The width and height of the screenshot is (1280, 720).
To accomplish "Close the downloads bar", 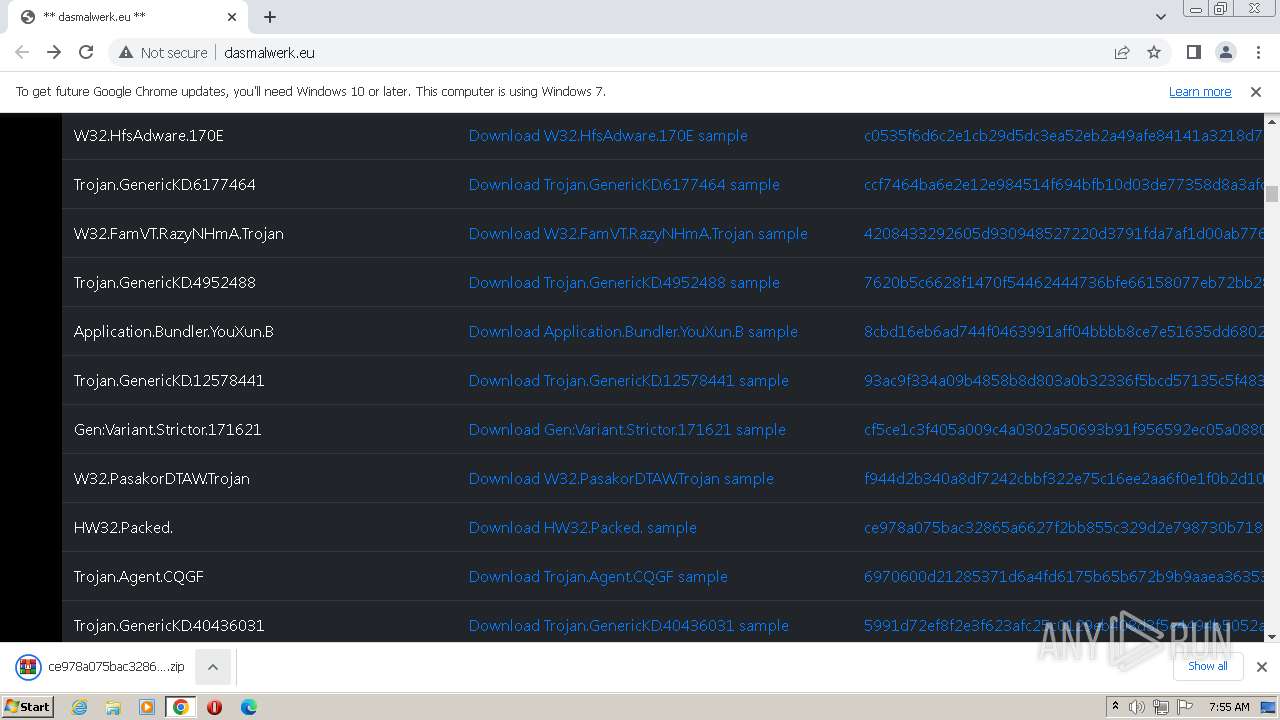I will tap(1261, 667).
